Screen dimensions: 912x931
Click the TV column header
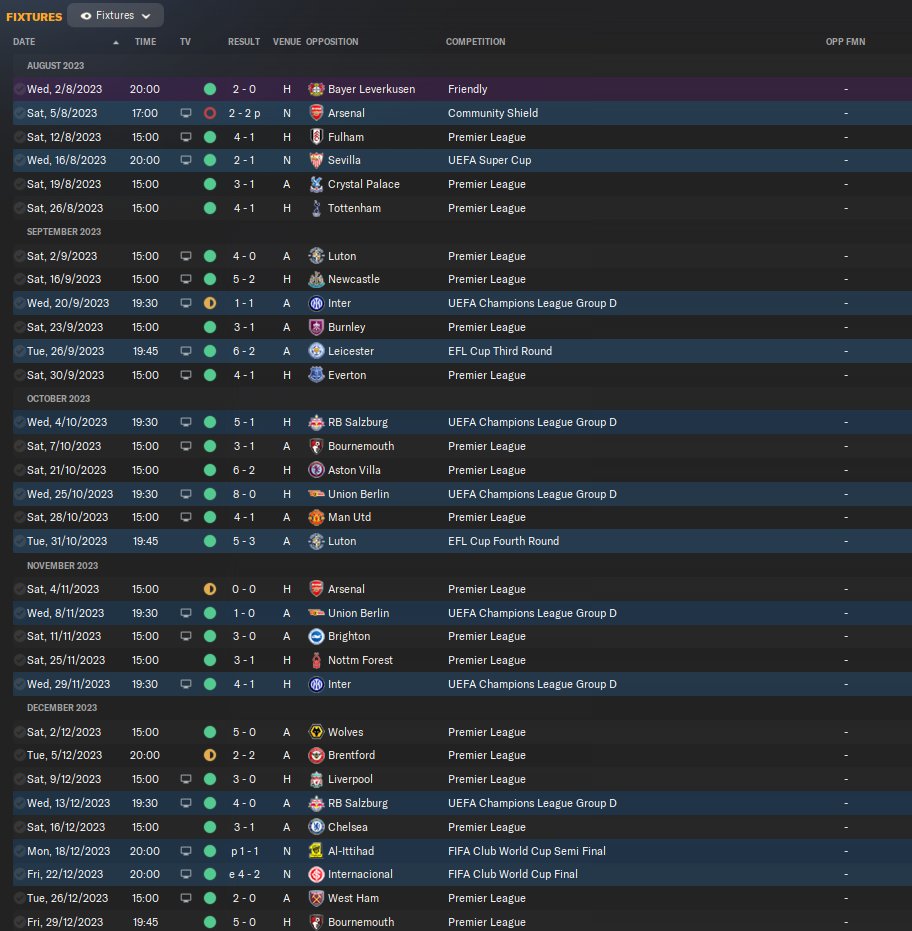point(185,42)
